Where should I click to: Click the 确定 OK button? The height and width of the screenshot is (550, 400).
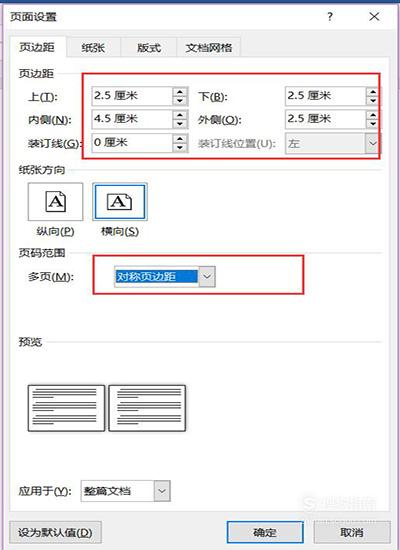(265, 532)
